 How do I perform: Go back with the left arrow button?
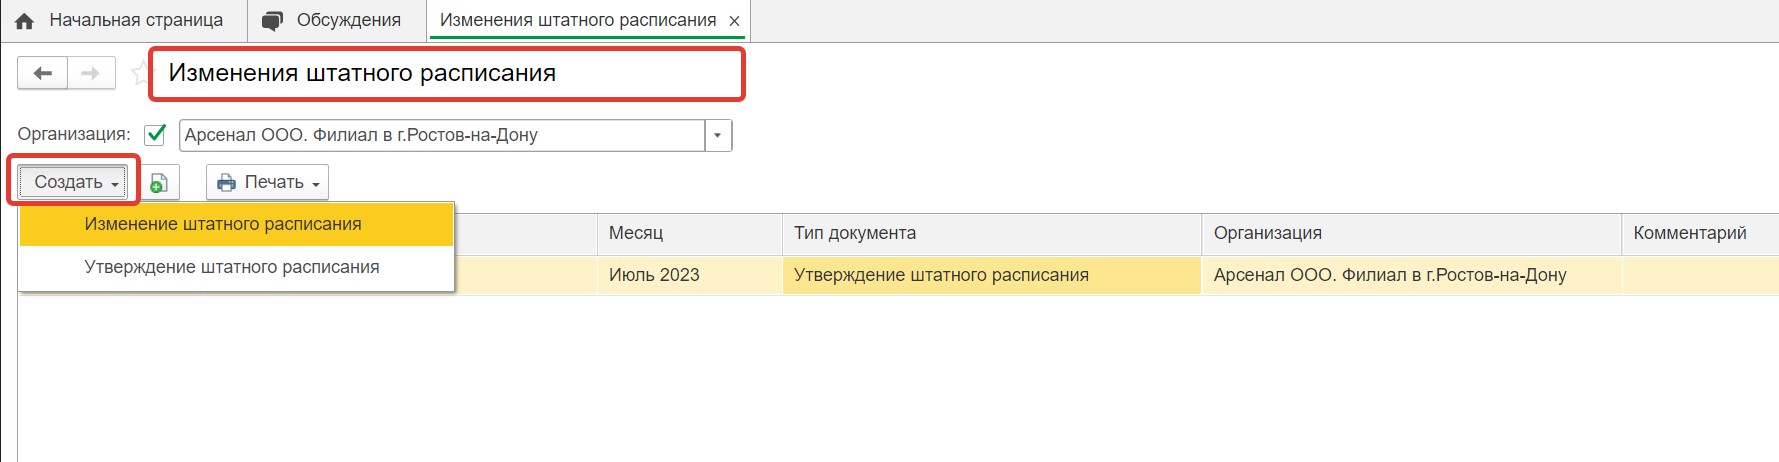pos(43,73)
